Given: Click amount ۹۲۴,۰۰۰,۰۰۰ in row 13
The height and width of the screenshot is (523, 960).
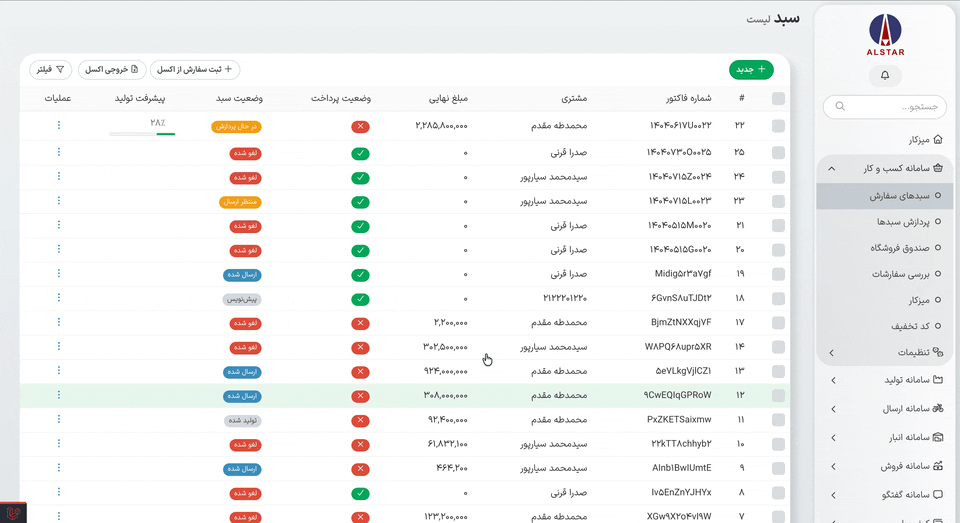Looking at the screenshot, I should (446, 371).
